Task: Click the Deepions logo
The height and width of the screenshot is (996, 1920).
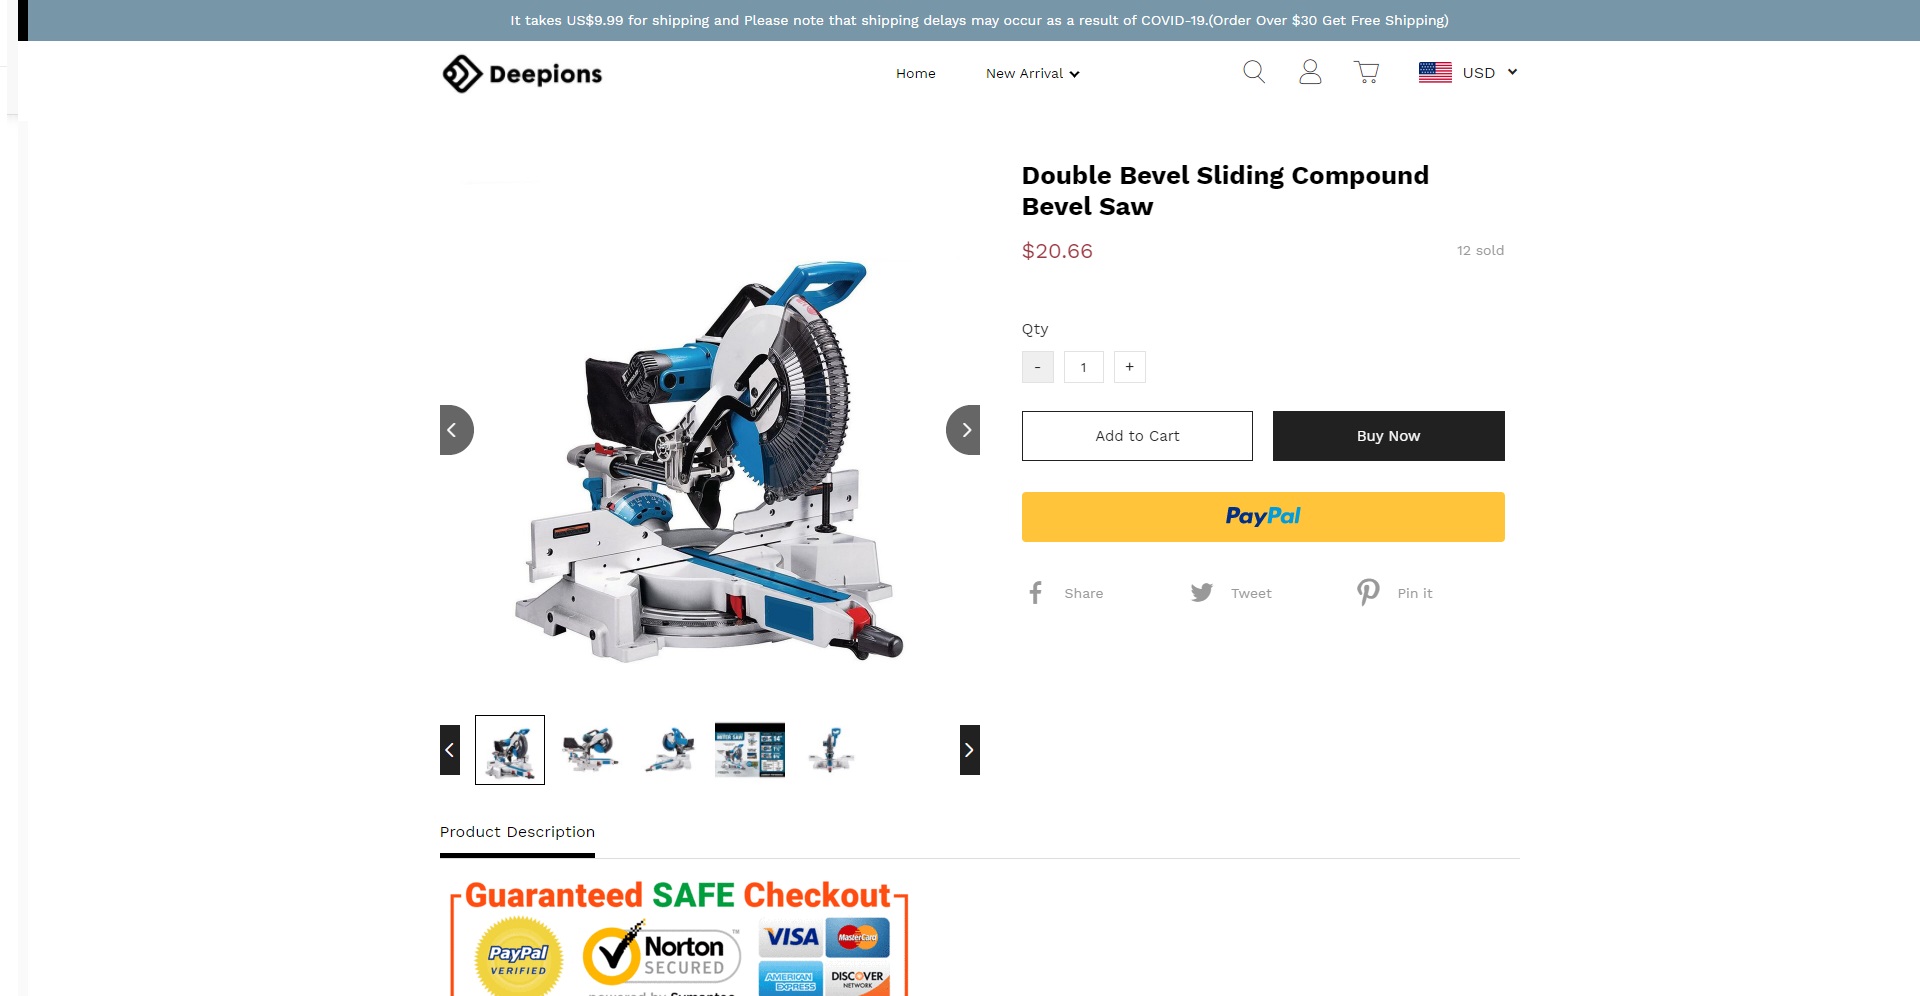Action: pos(522,74)
